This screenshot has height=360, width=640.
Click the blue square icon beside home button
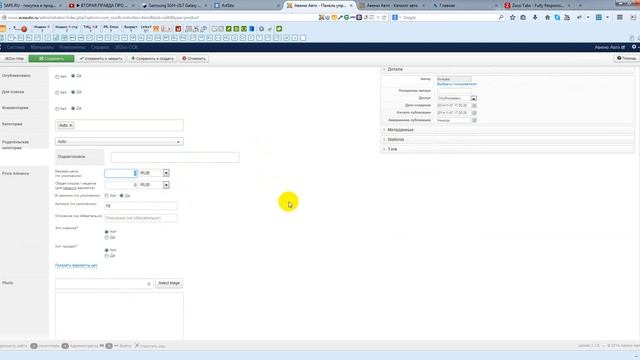pos(557,18)
